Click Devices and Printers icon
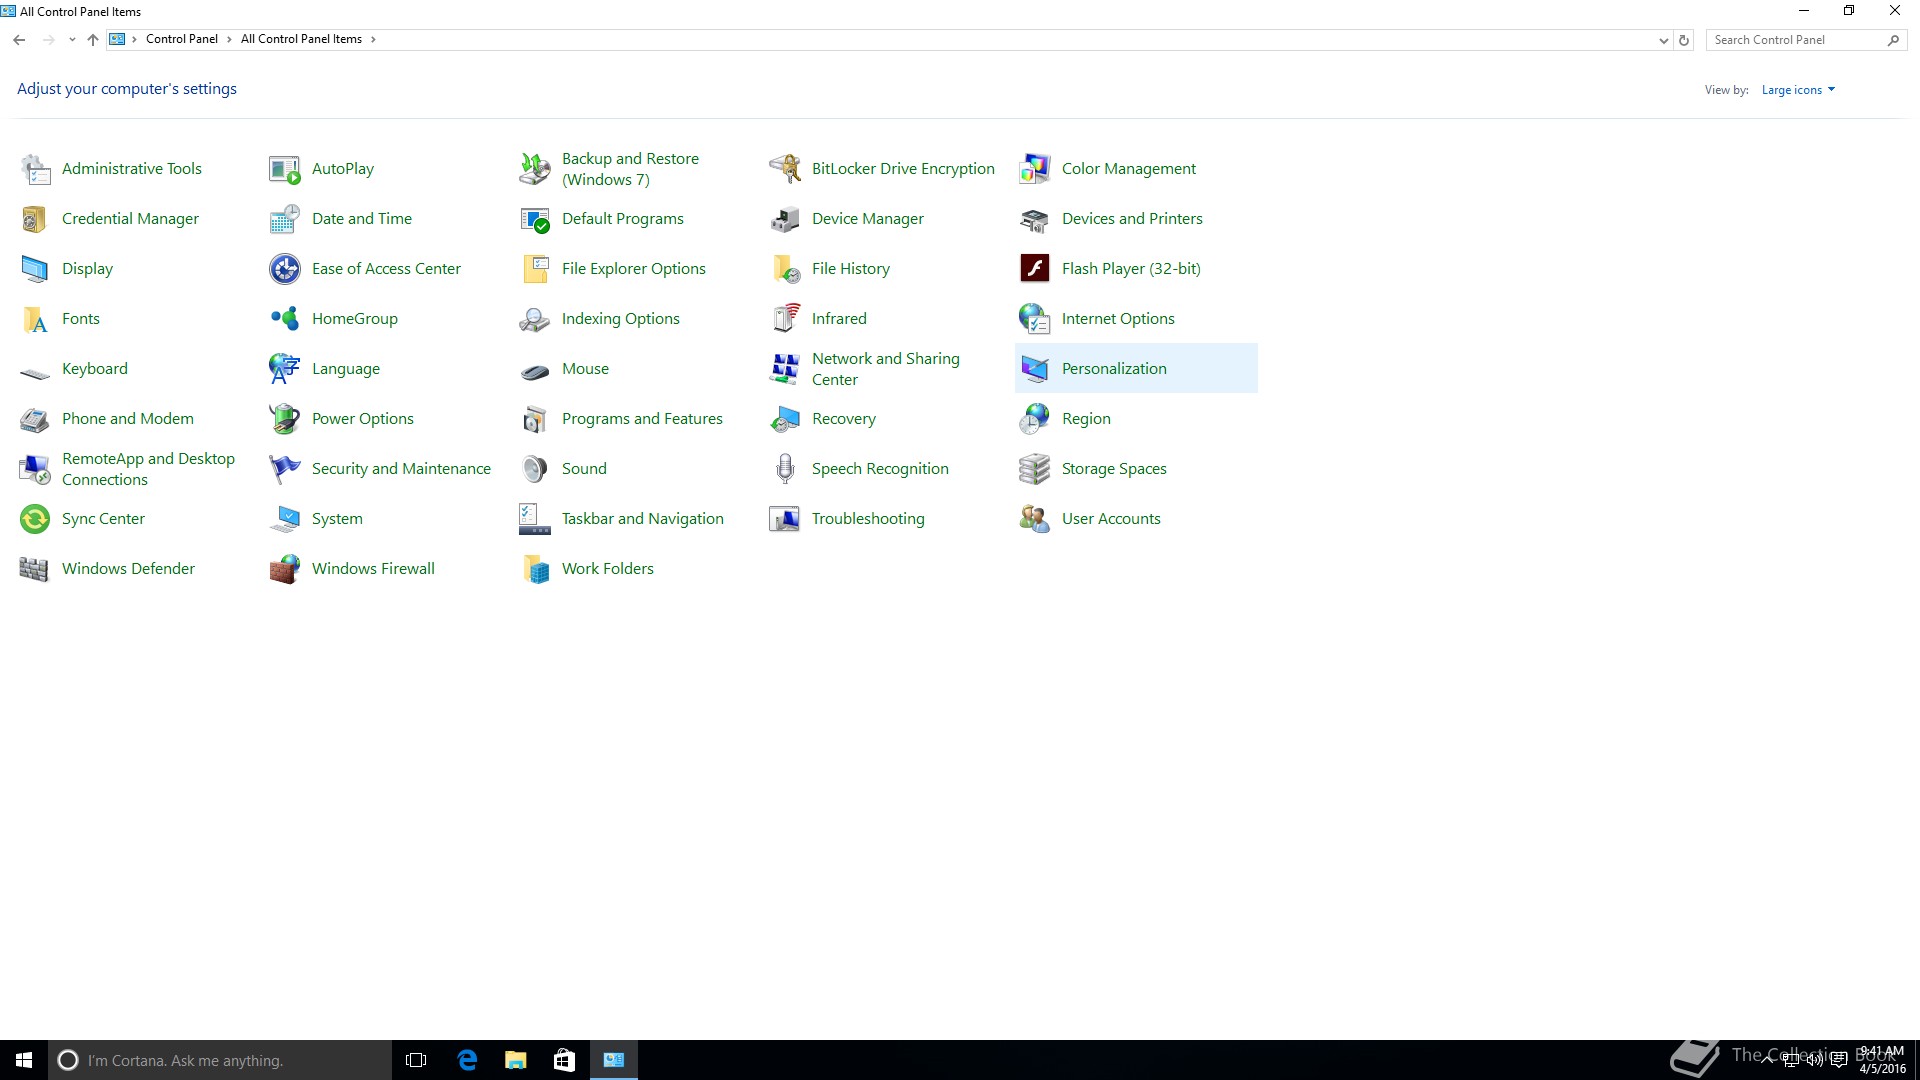Viewport: 1920px width, 1080px height. [x=1035, y=219]
